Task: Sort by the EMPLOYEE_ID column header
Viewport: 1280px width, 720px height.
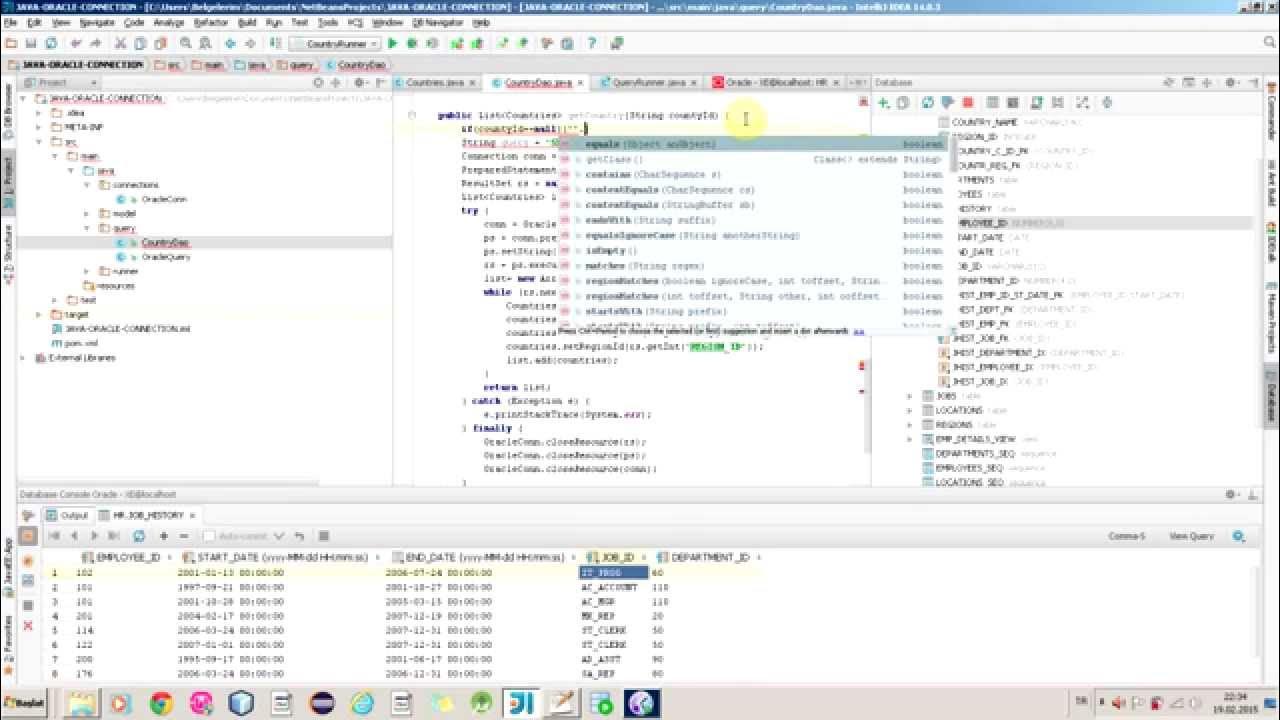Action: click(x=128, y=557)
